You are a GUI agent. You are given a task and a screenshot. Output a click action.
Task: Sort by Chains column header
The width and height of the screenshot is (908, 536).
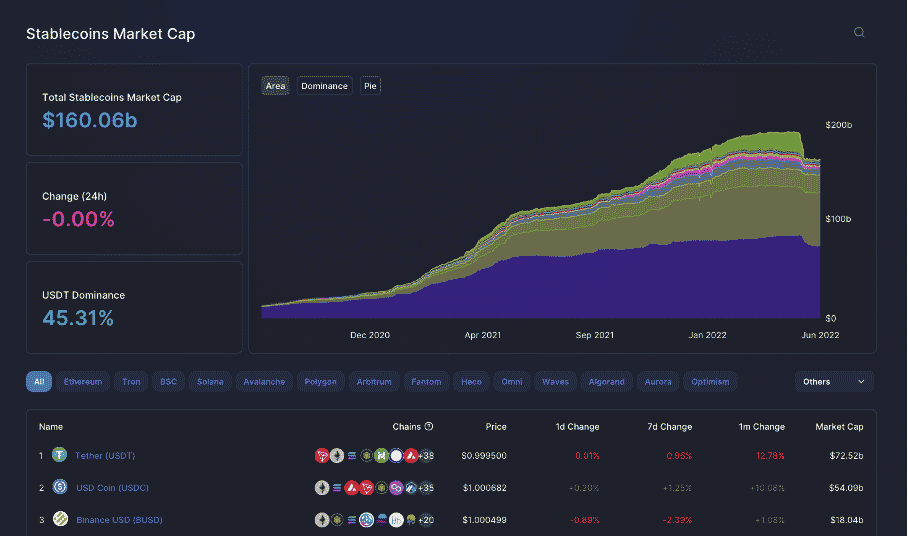coord(407,427)
